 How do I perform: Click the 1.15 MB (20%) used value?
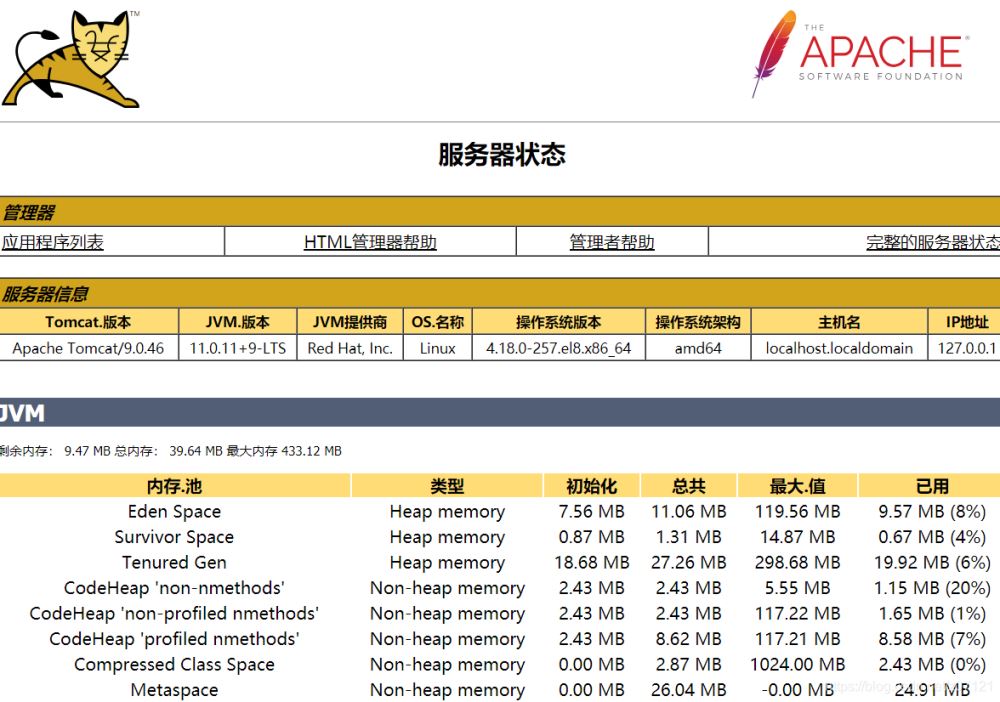(x=932, y=588)
